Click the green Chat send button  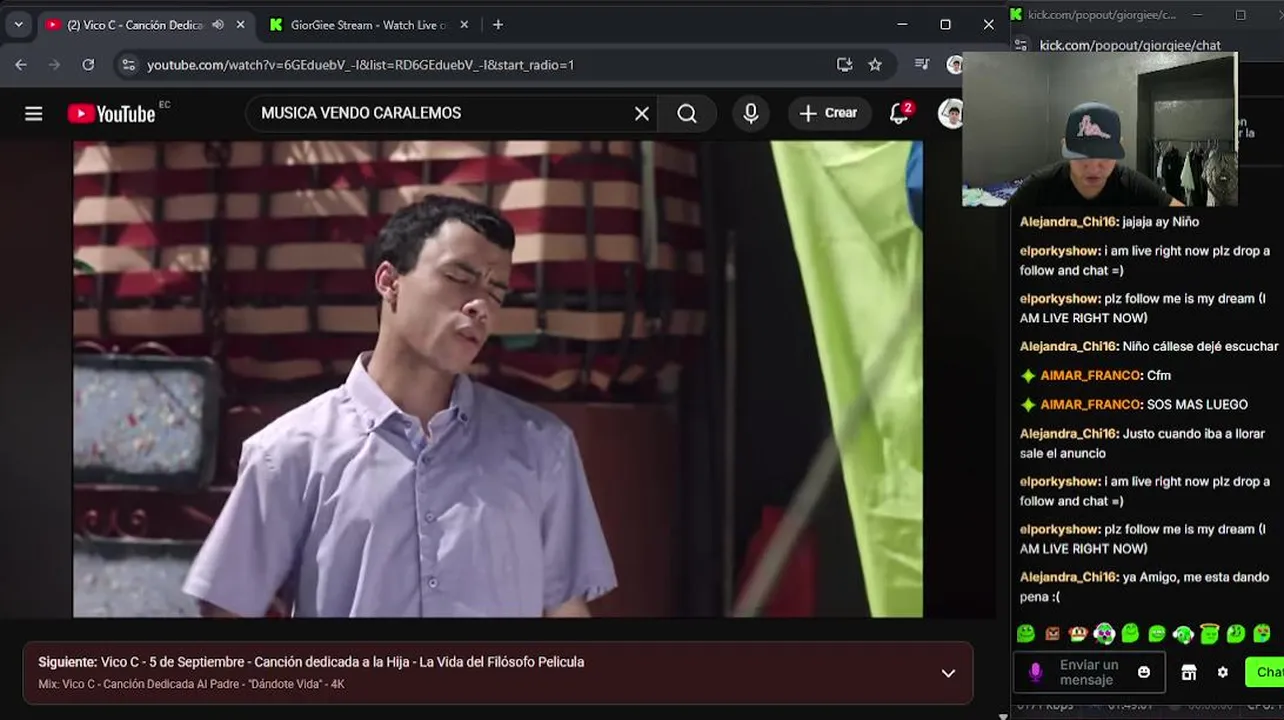pos(1265,673)
